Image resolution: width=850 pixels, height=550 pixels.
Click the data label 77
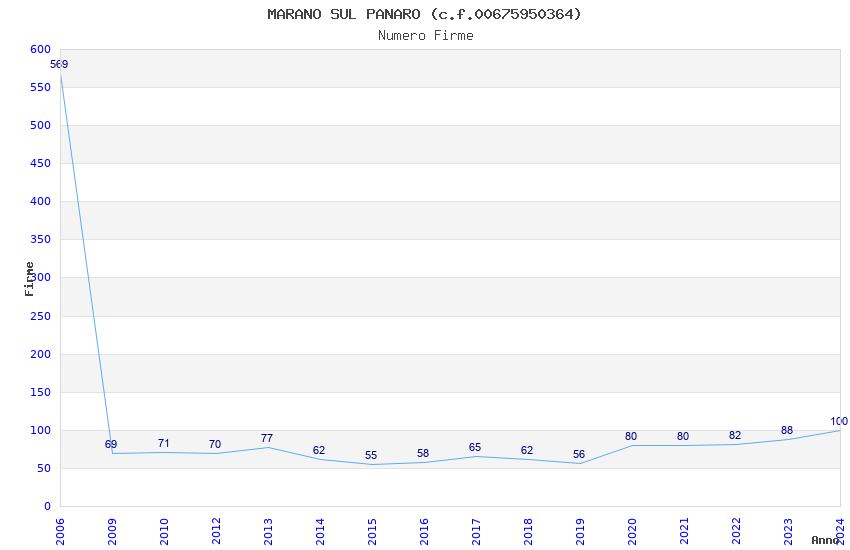coord(267,438)
